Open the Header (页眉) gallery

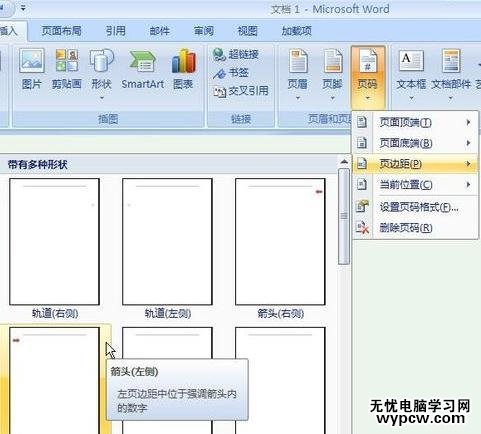click(298, 74)
